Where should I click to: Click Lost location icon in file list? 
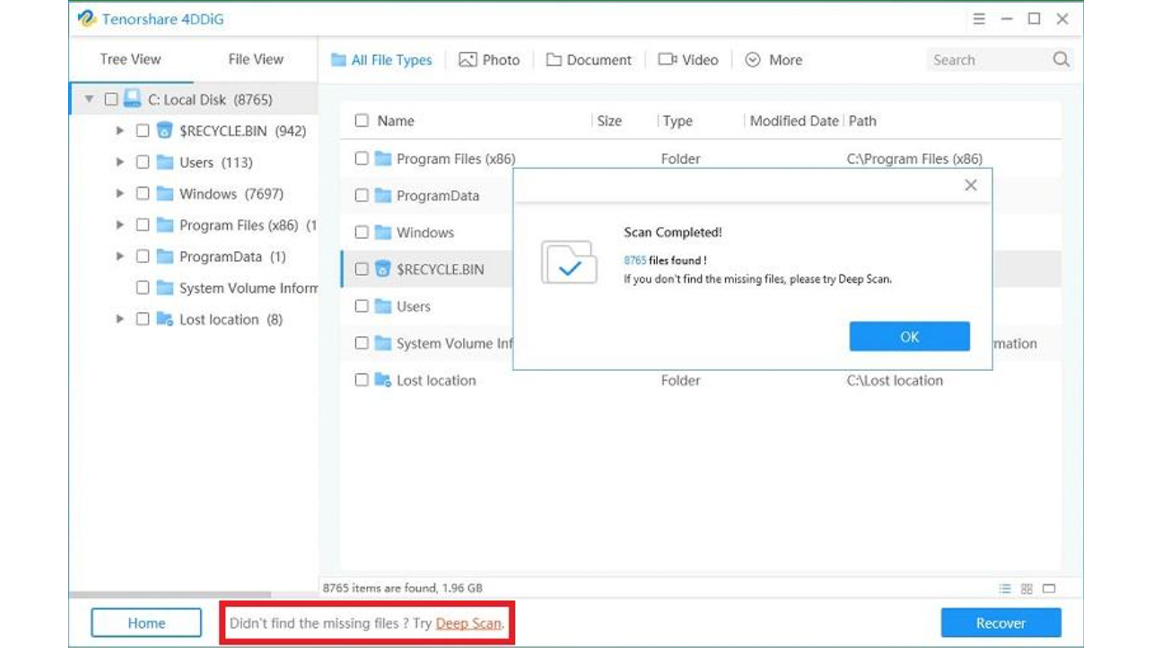tap(383, 380)
